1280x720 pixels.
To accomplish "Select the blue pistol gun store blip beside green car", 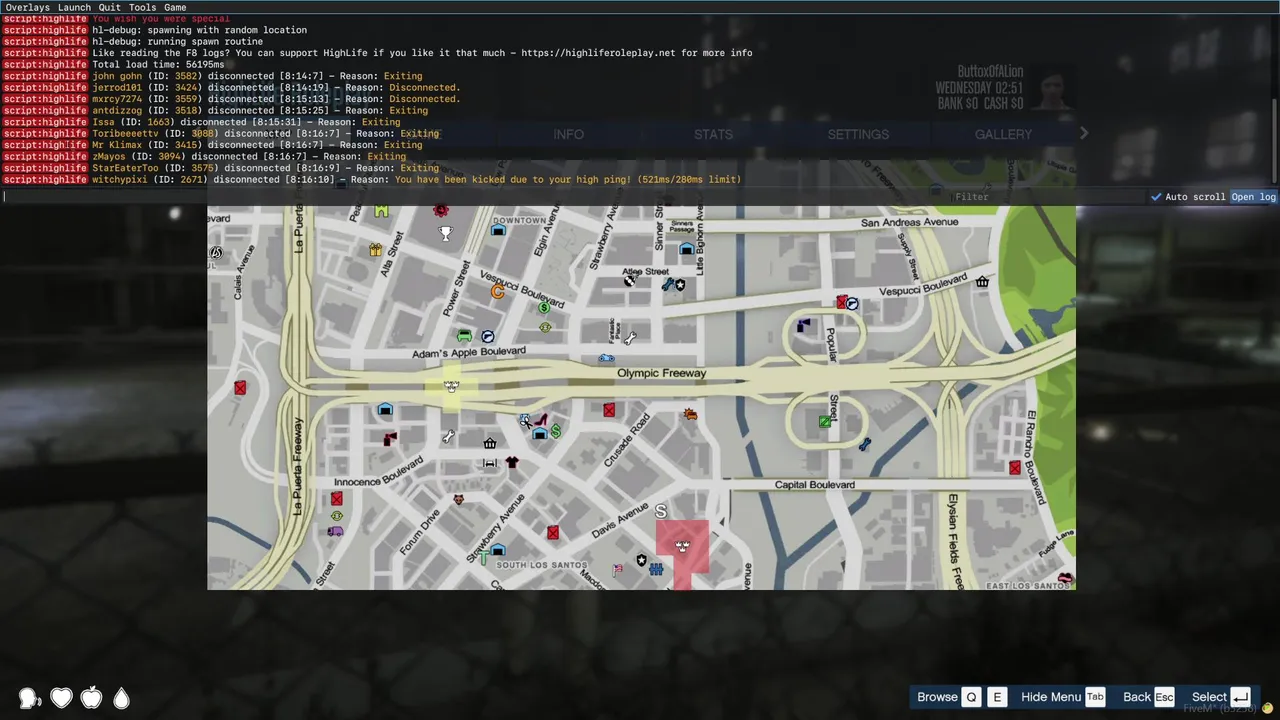I will point(487,337).
